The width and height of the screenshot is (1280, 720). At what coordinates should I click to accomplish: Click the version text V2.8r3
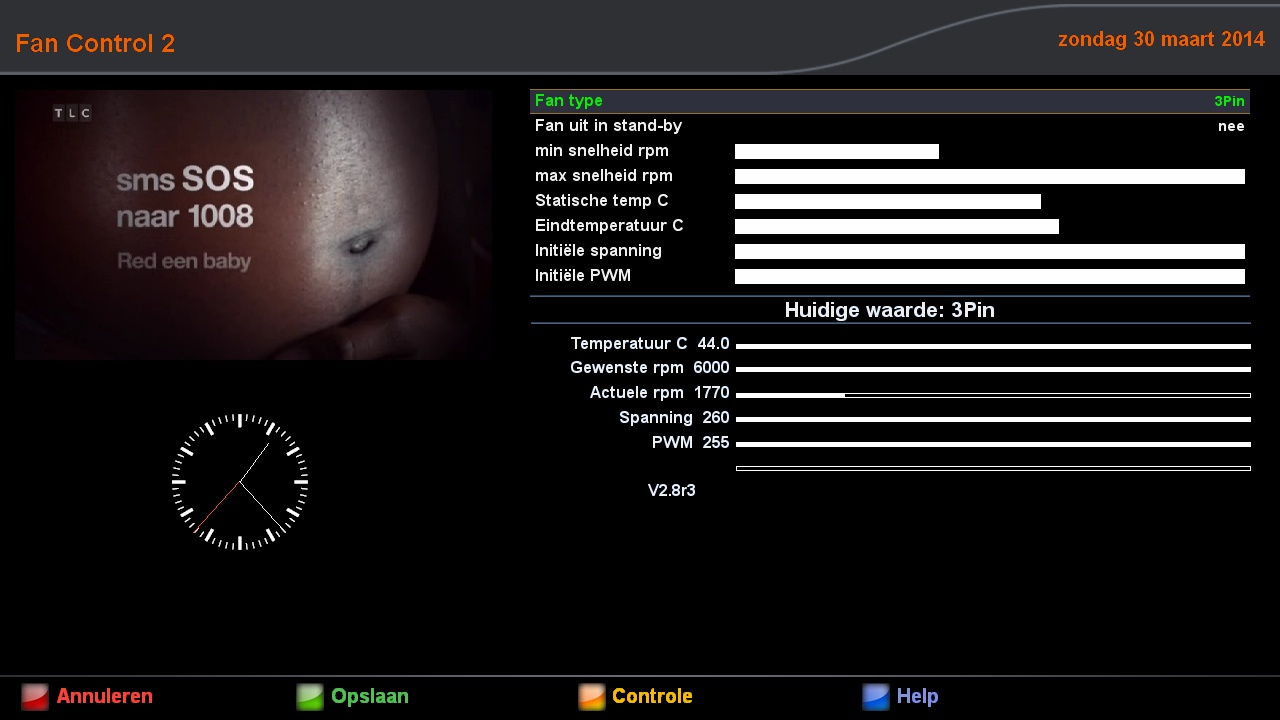672,491
